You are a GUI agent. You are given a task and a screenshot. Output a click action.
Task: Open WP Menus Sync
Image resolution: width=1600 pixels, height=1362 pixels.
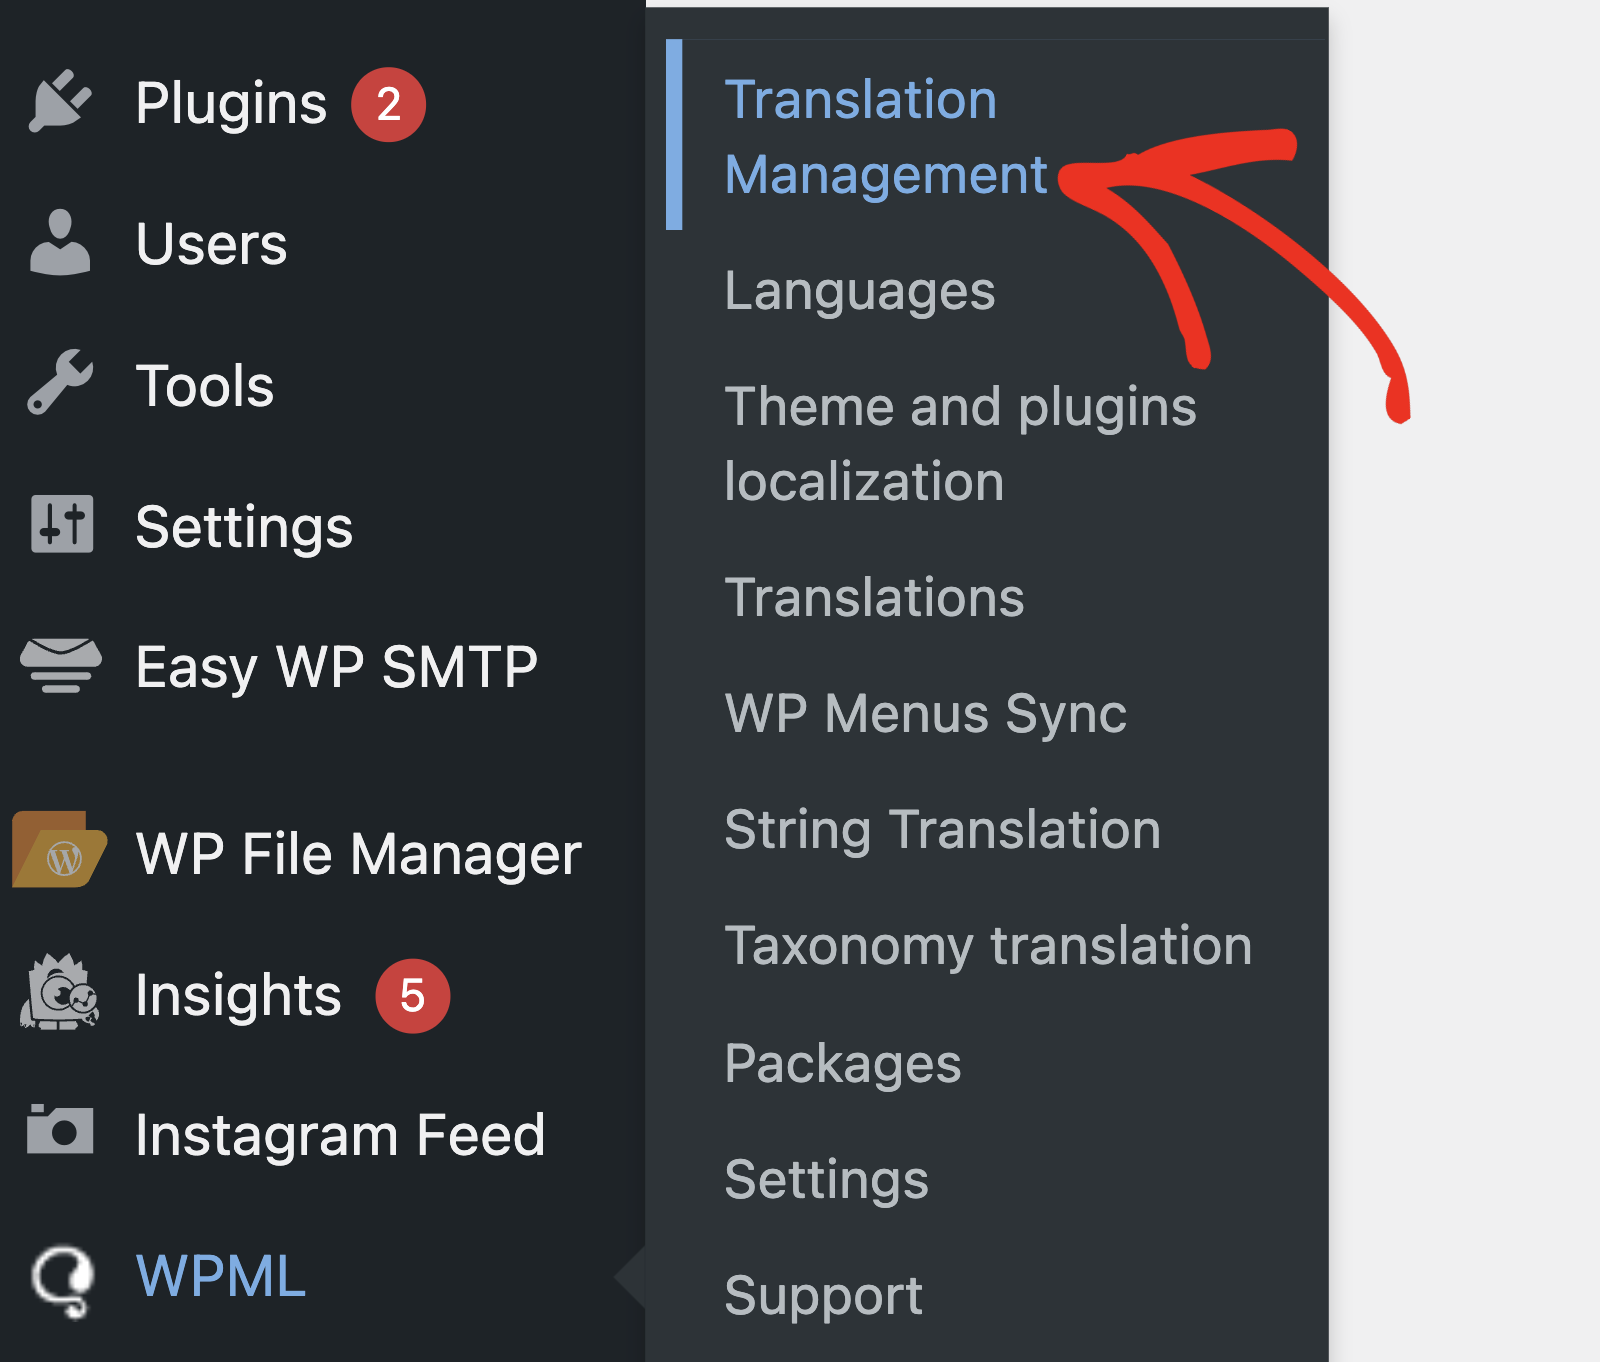click(926, 713)
